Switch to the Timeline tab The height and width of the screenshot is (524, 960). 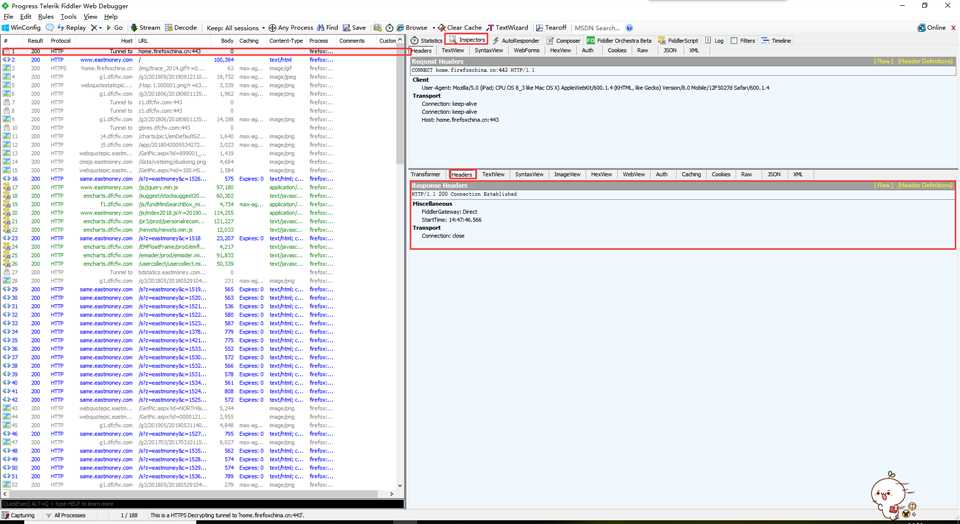click(776, 40)
